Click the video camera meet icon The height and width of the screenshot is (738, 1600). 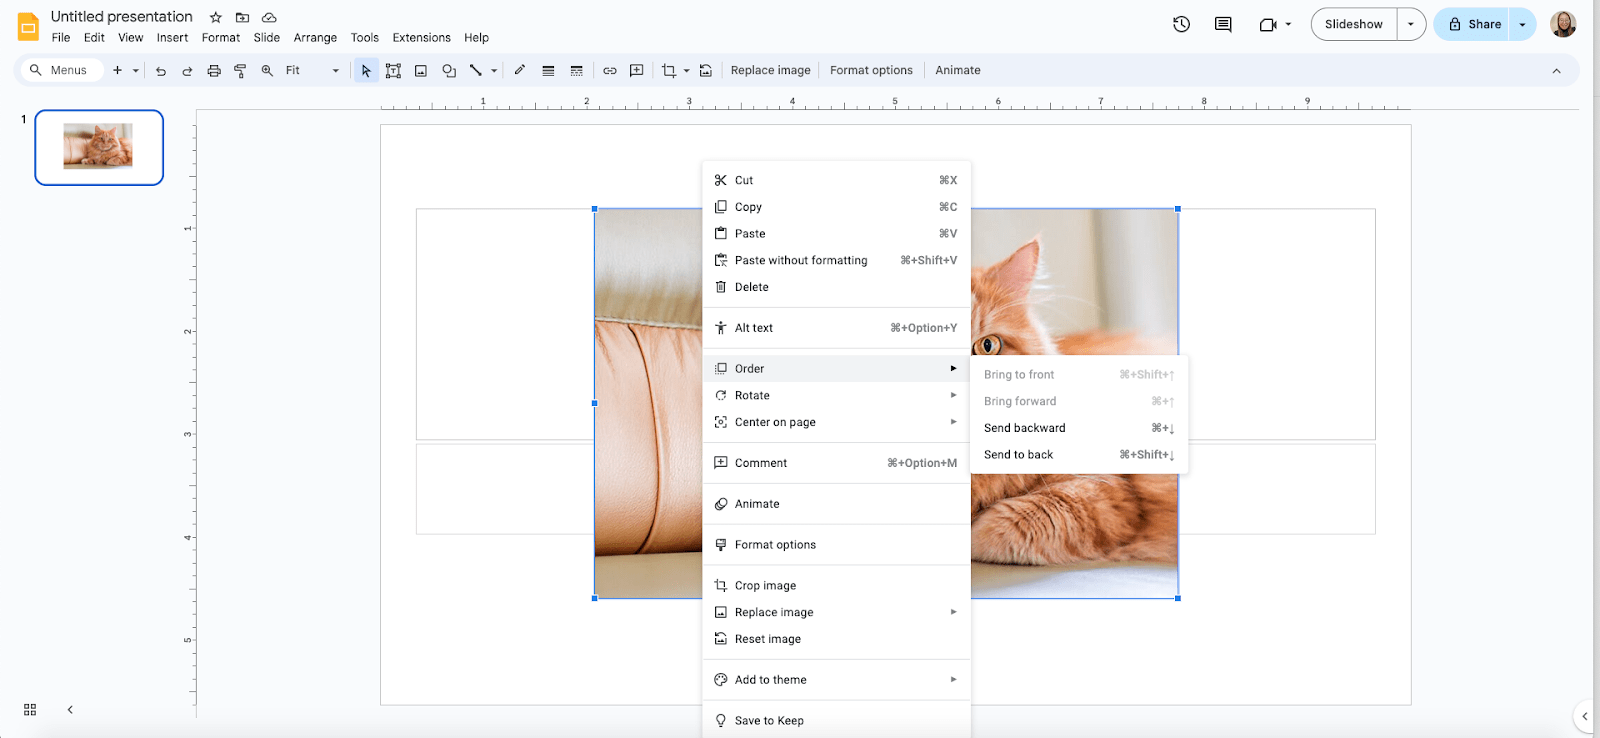[x=1268, y=24]
